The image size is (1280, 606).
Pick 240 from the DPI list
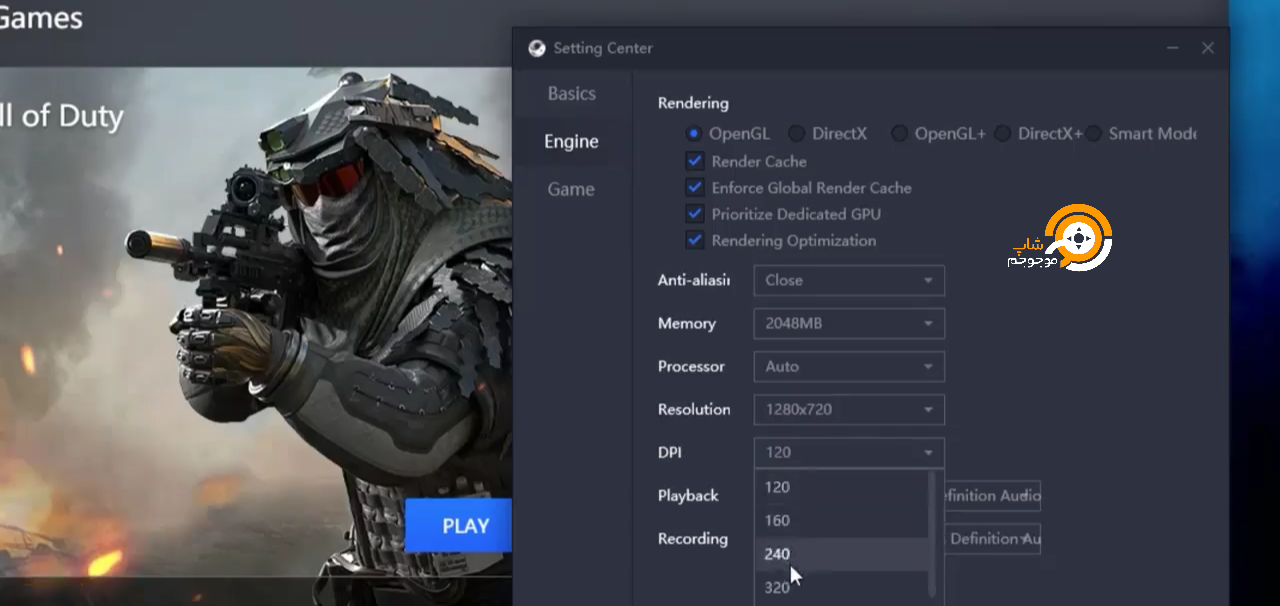coord(841,553)
